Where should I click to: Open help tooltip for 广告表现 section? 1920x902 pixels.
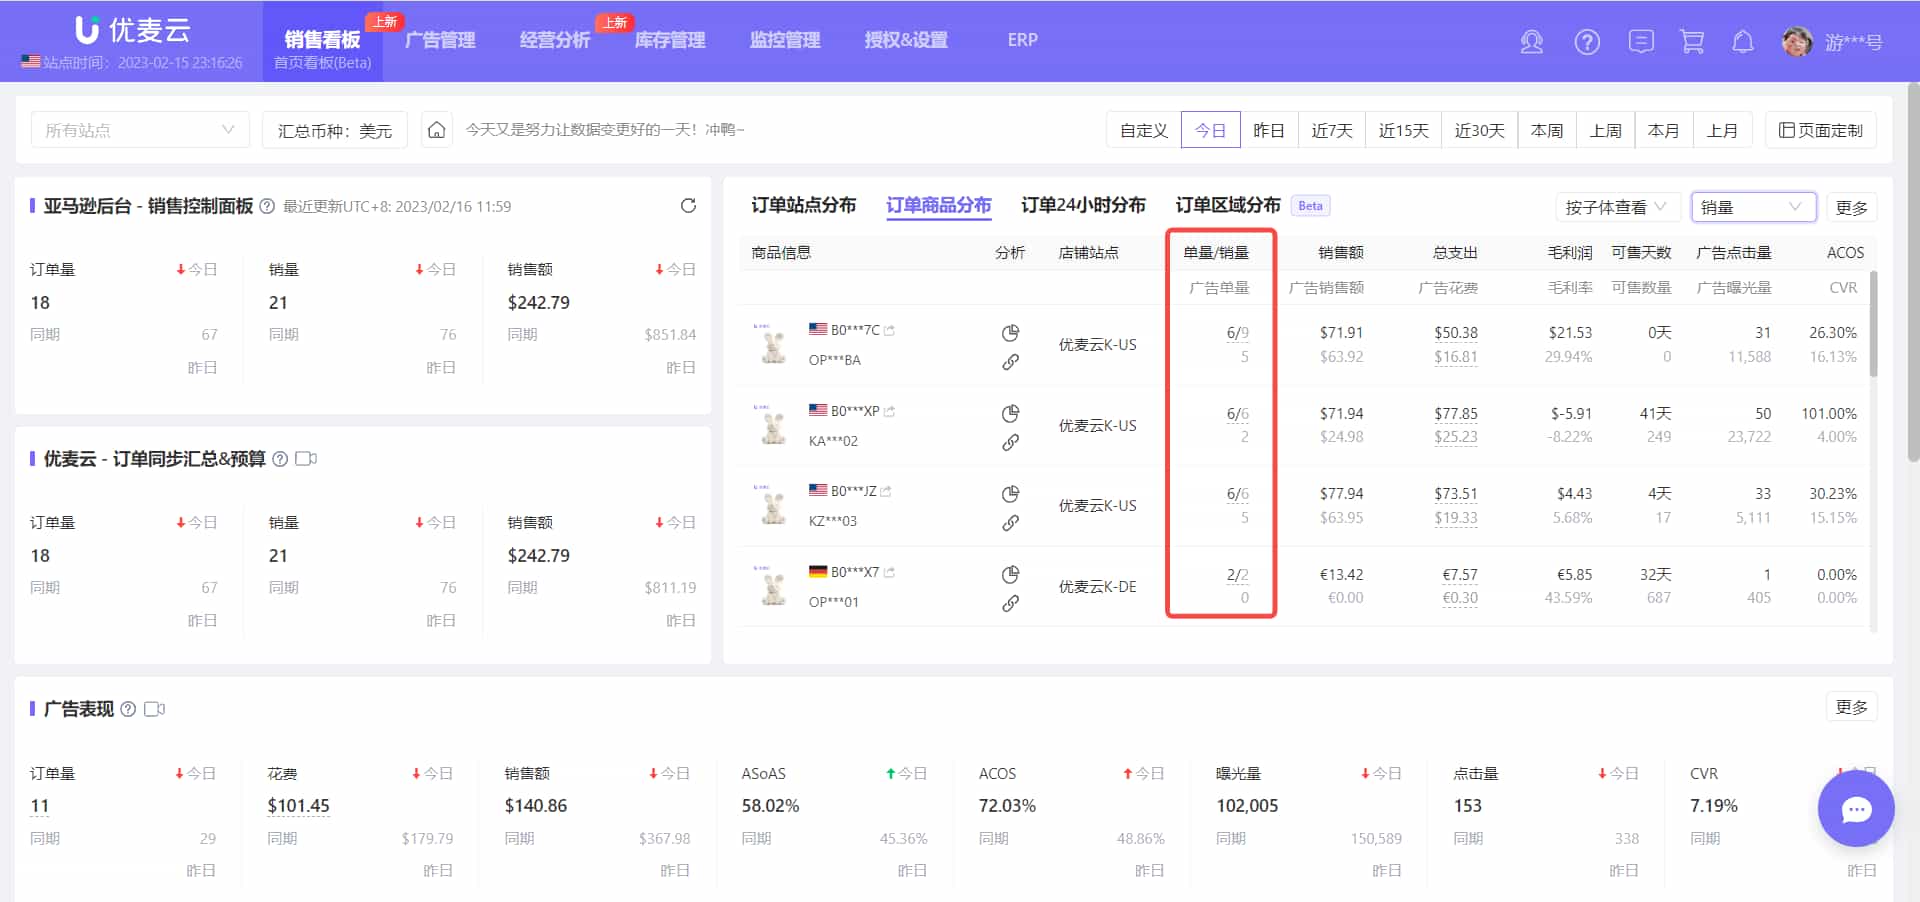(128, 709)
